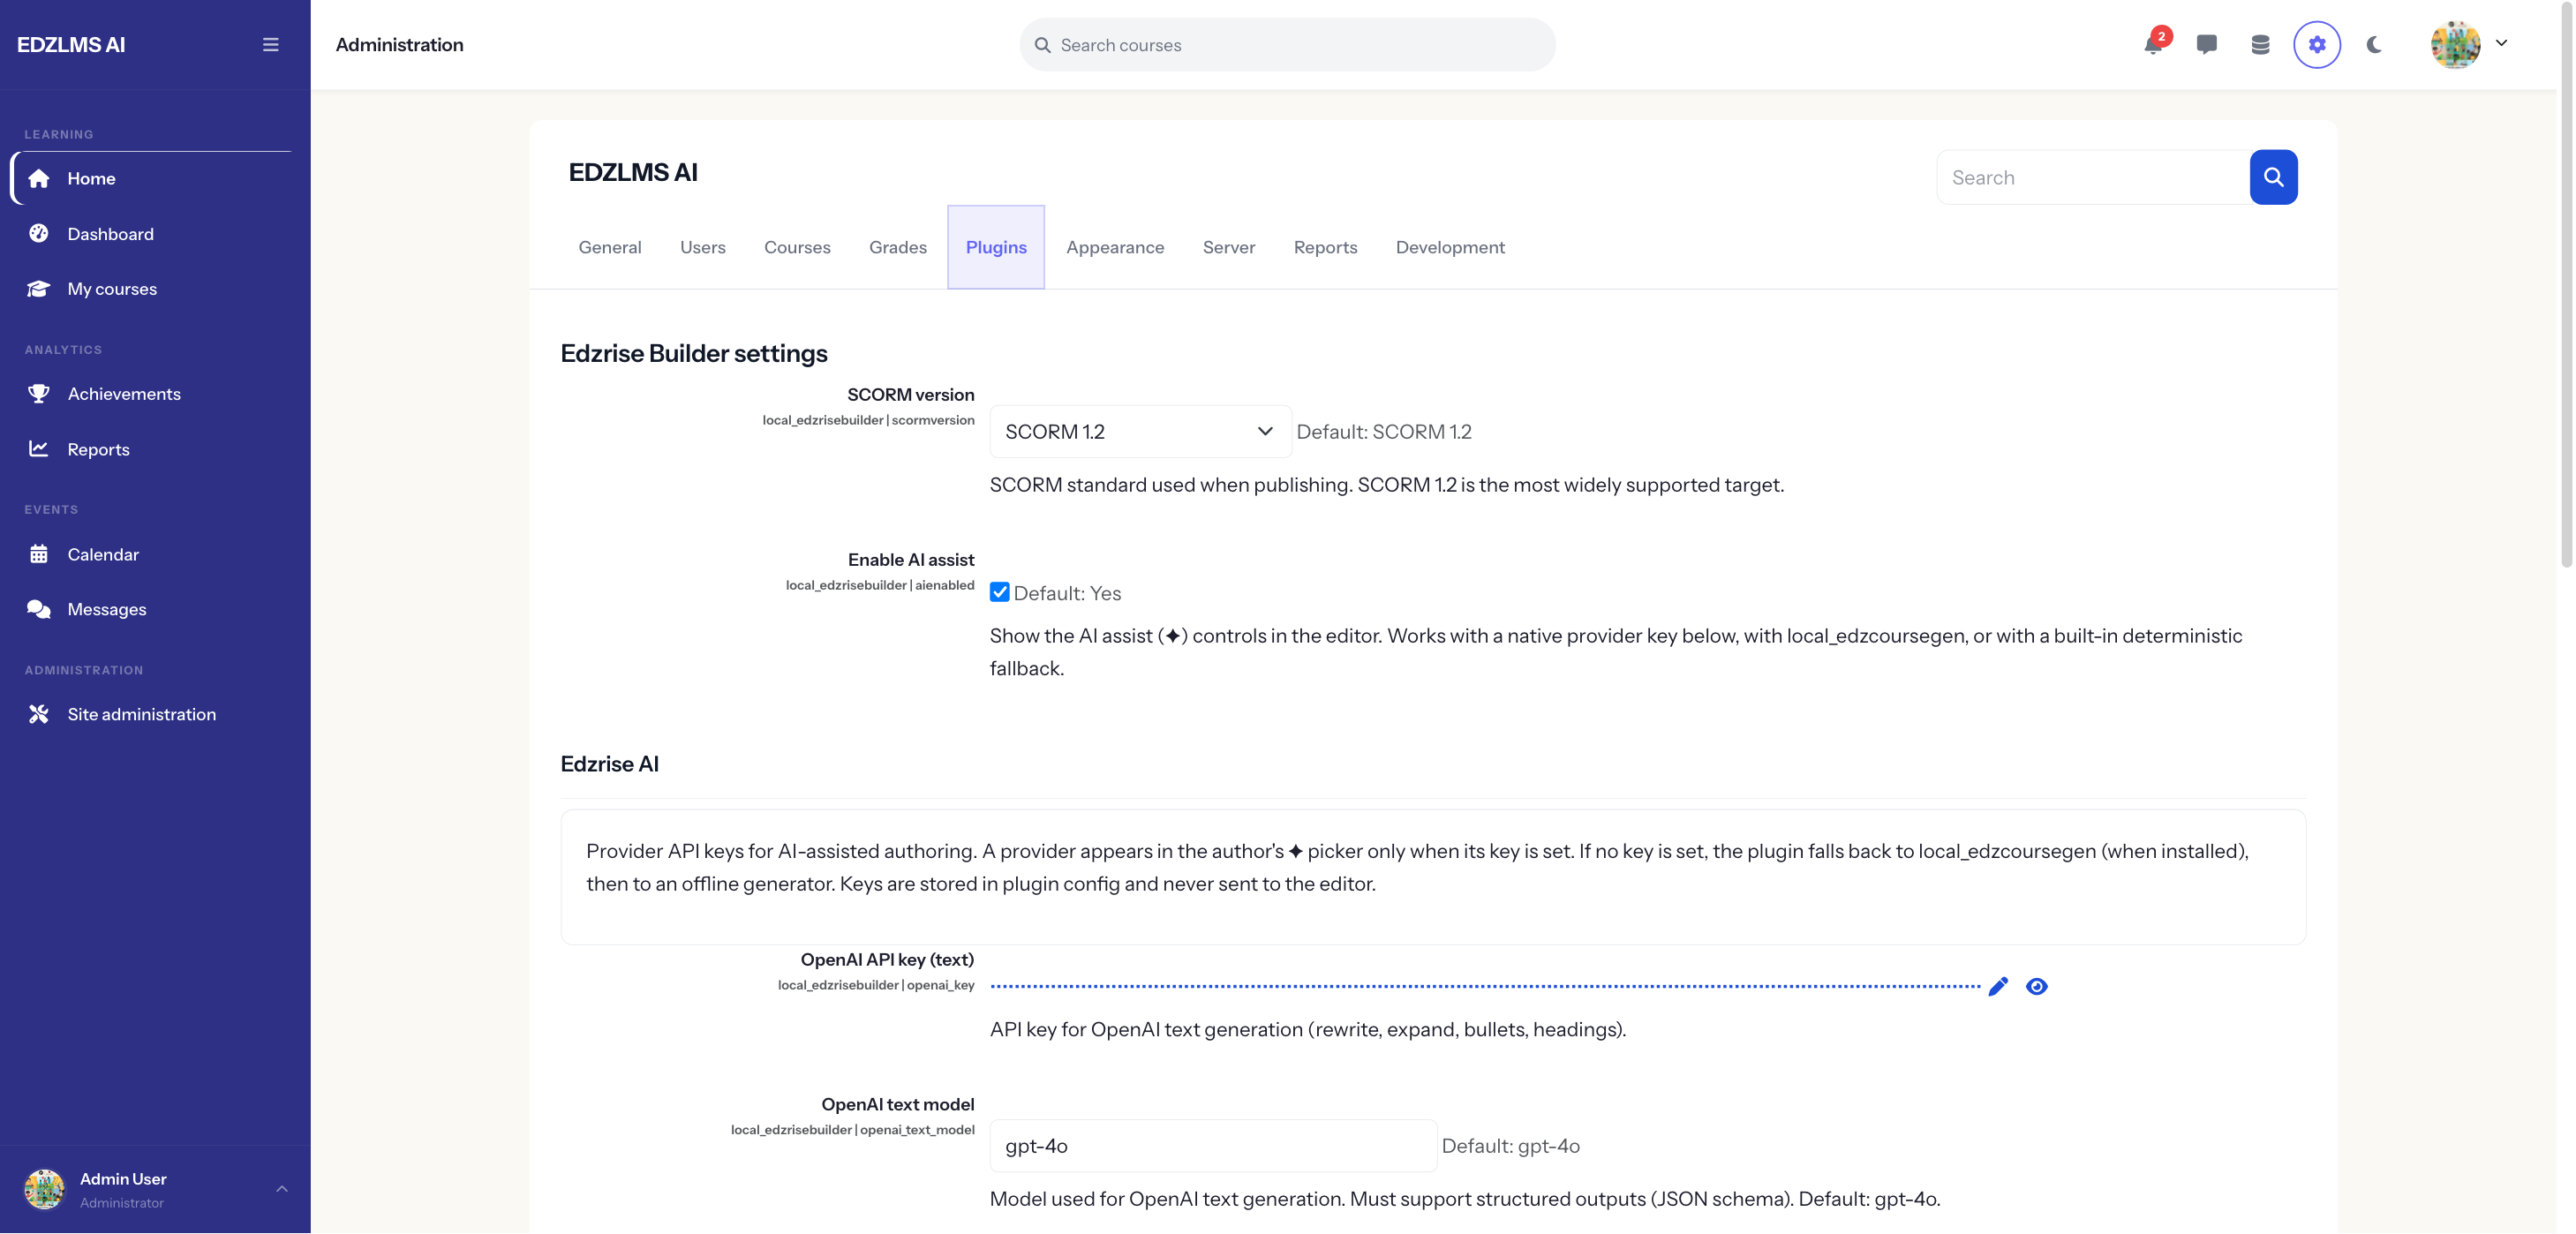Open Site administration in sidebar
Image resolution: width=2576 pixels, height=1234 pixels.
pyautogui.click(x=151, y=713)
